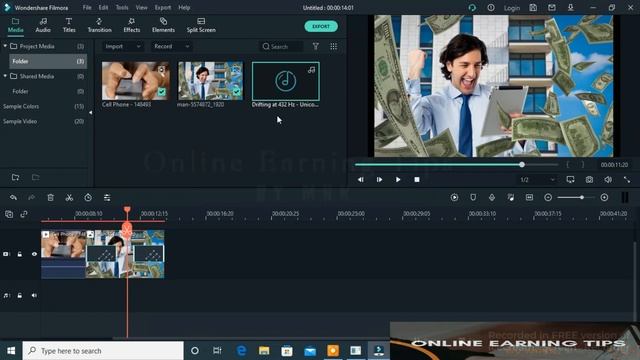The height and width of the screenshot is (360, 640).
Task: Click the media Search field
Action: [x=282, y=47]
